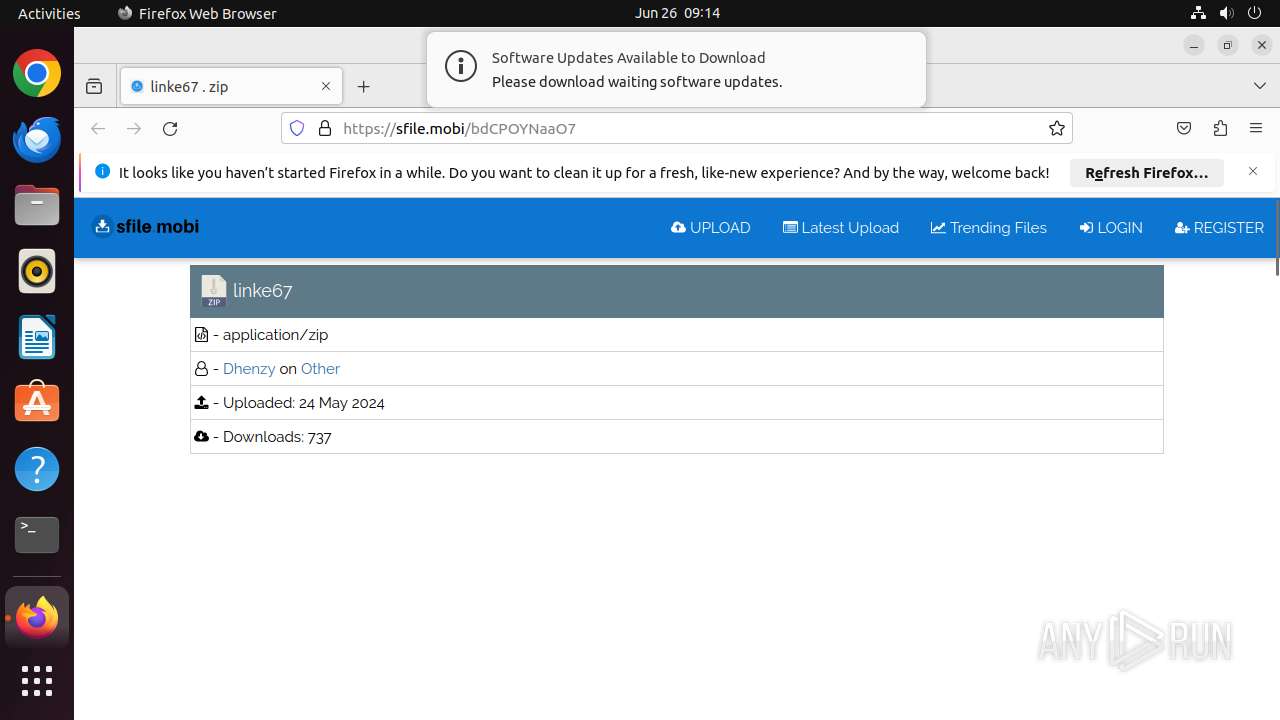Screen dimensions: 1280x720
Task: Open Firefox application hamburger menu
Action: [x=1256, y=128]
